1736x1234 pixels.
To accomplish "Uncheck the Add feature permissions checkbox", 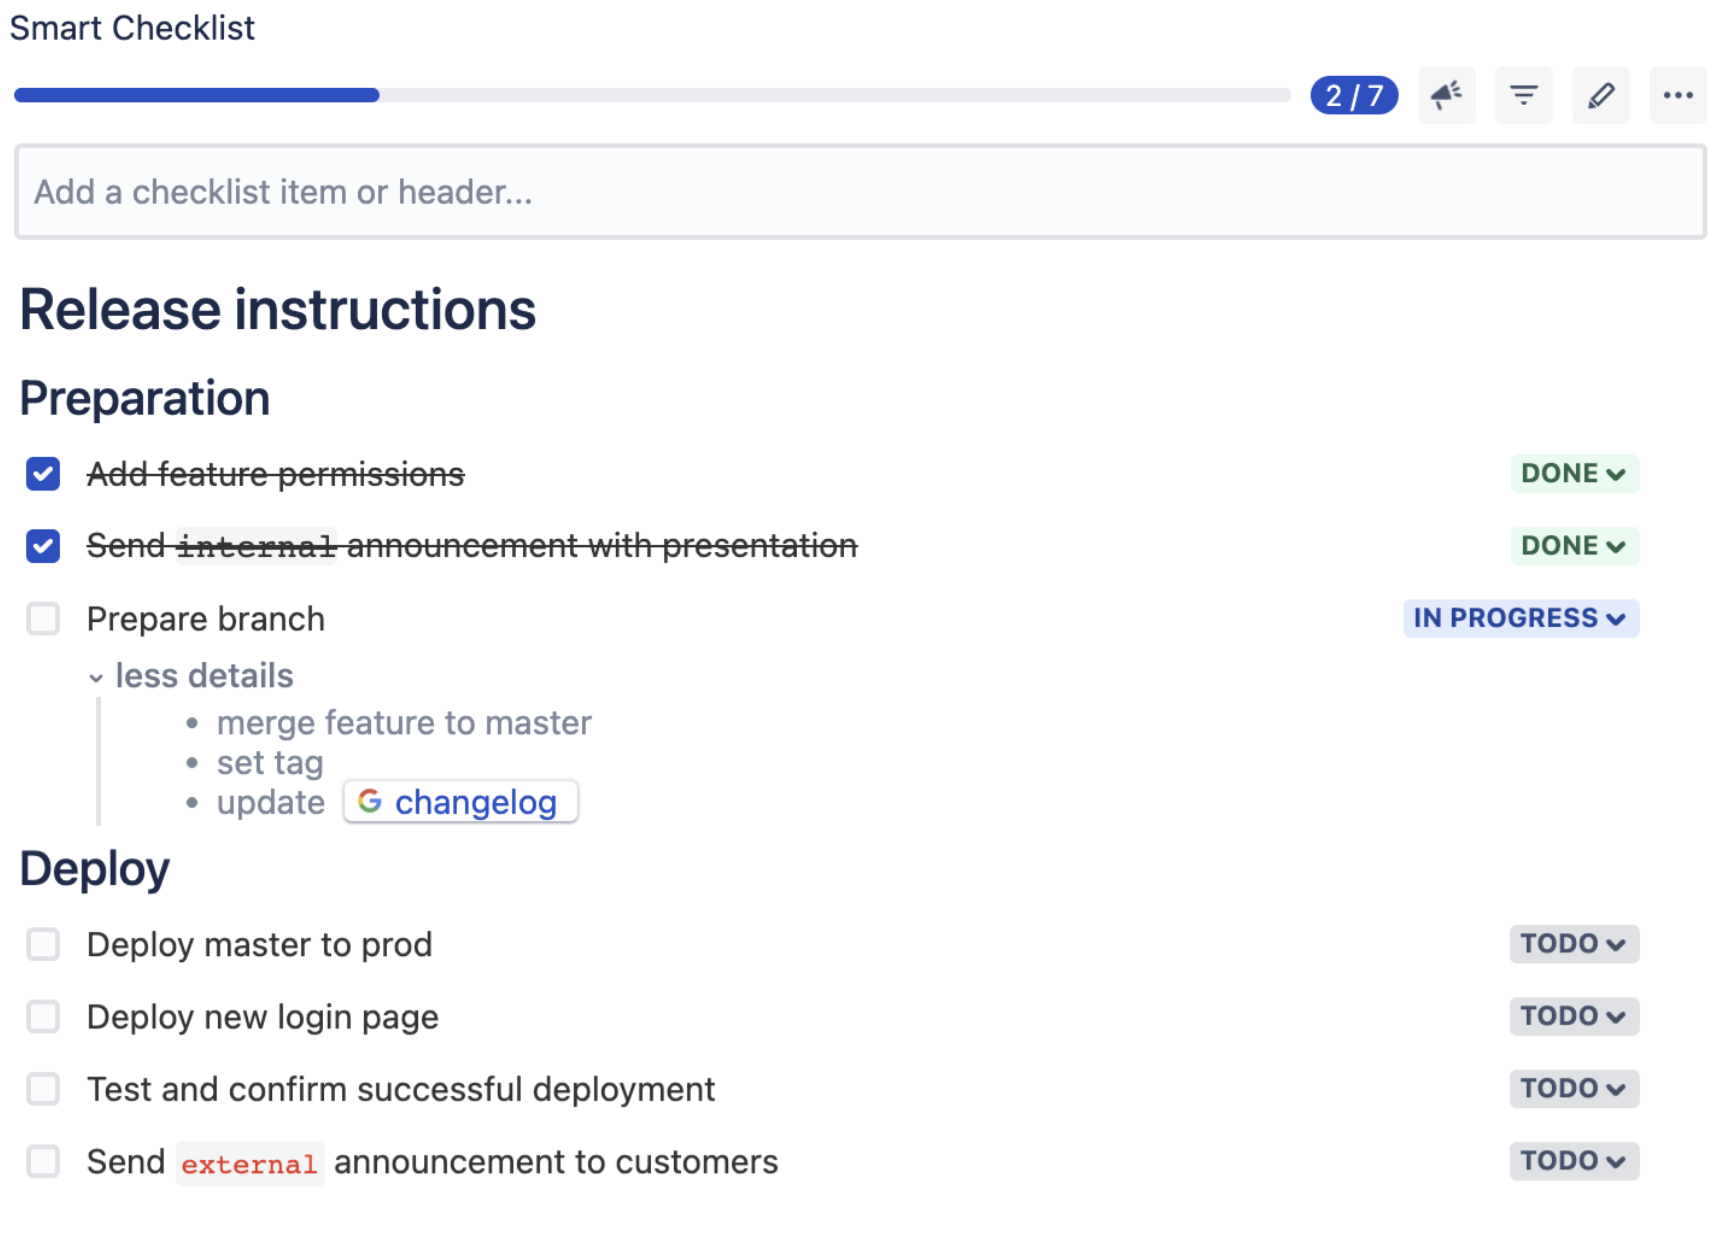I will (43, 473).
